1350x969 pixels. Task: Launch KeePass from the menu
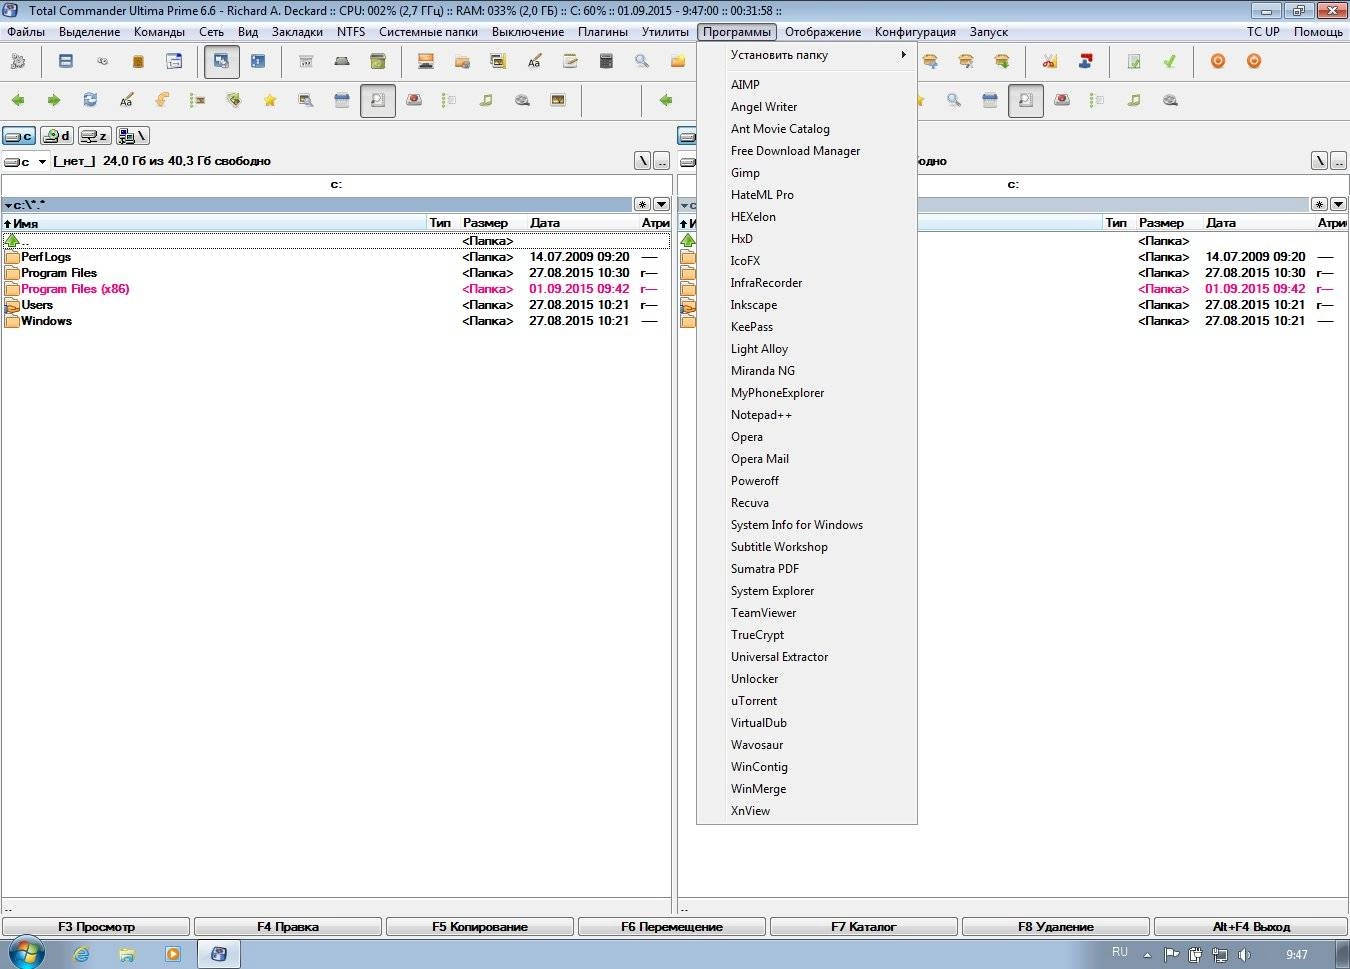(807, 327)
